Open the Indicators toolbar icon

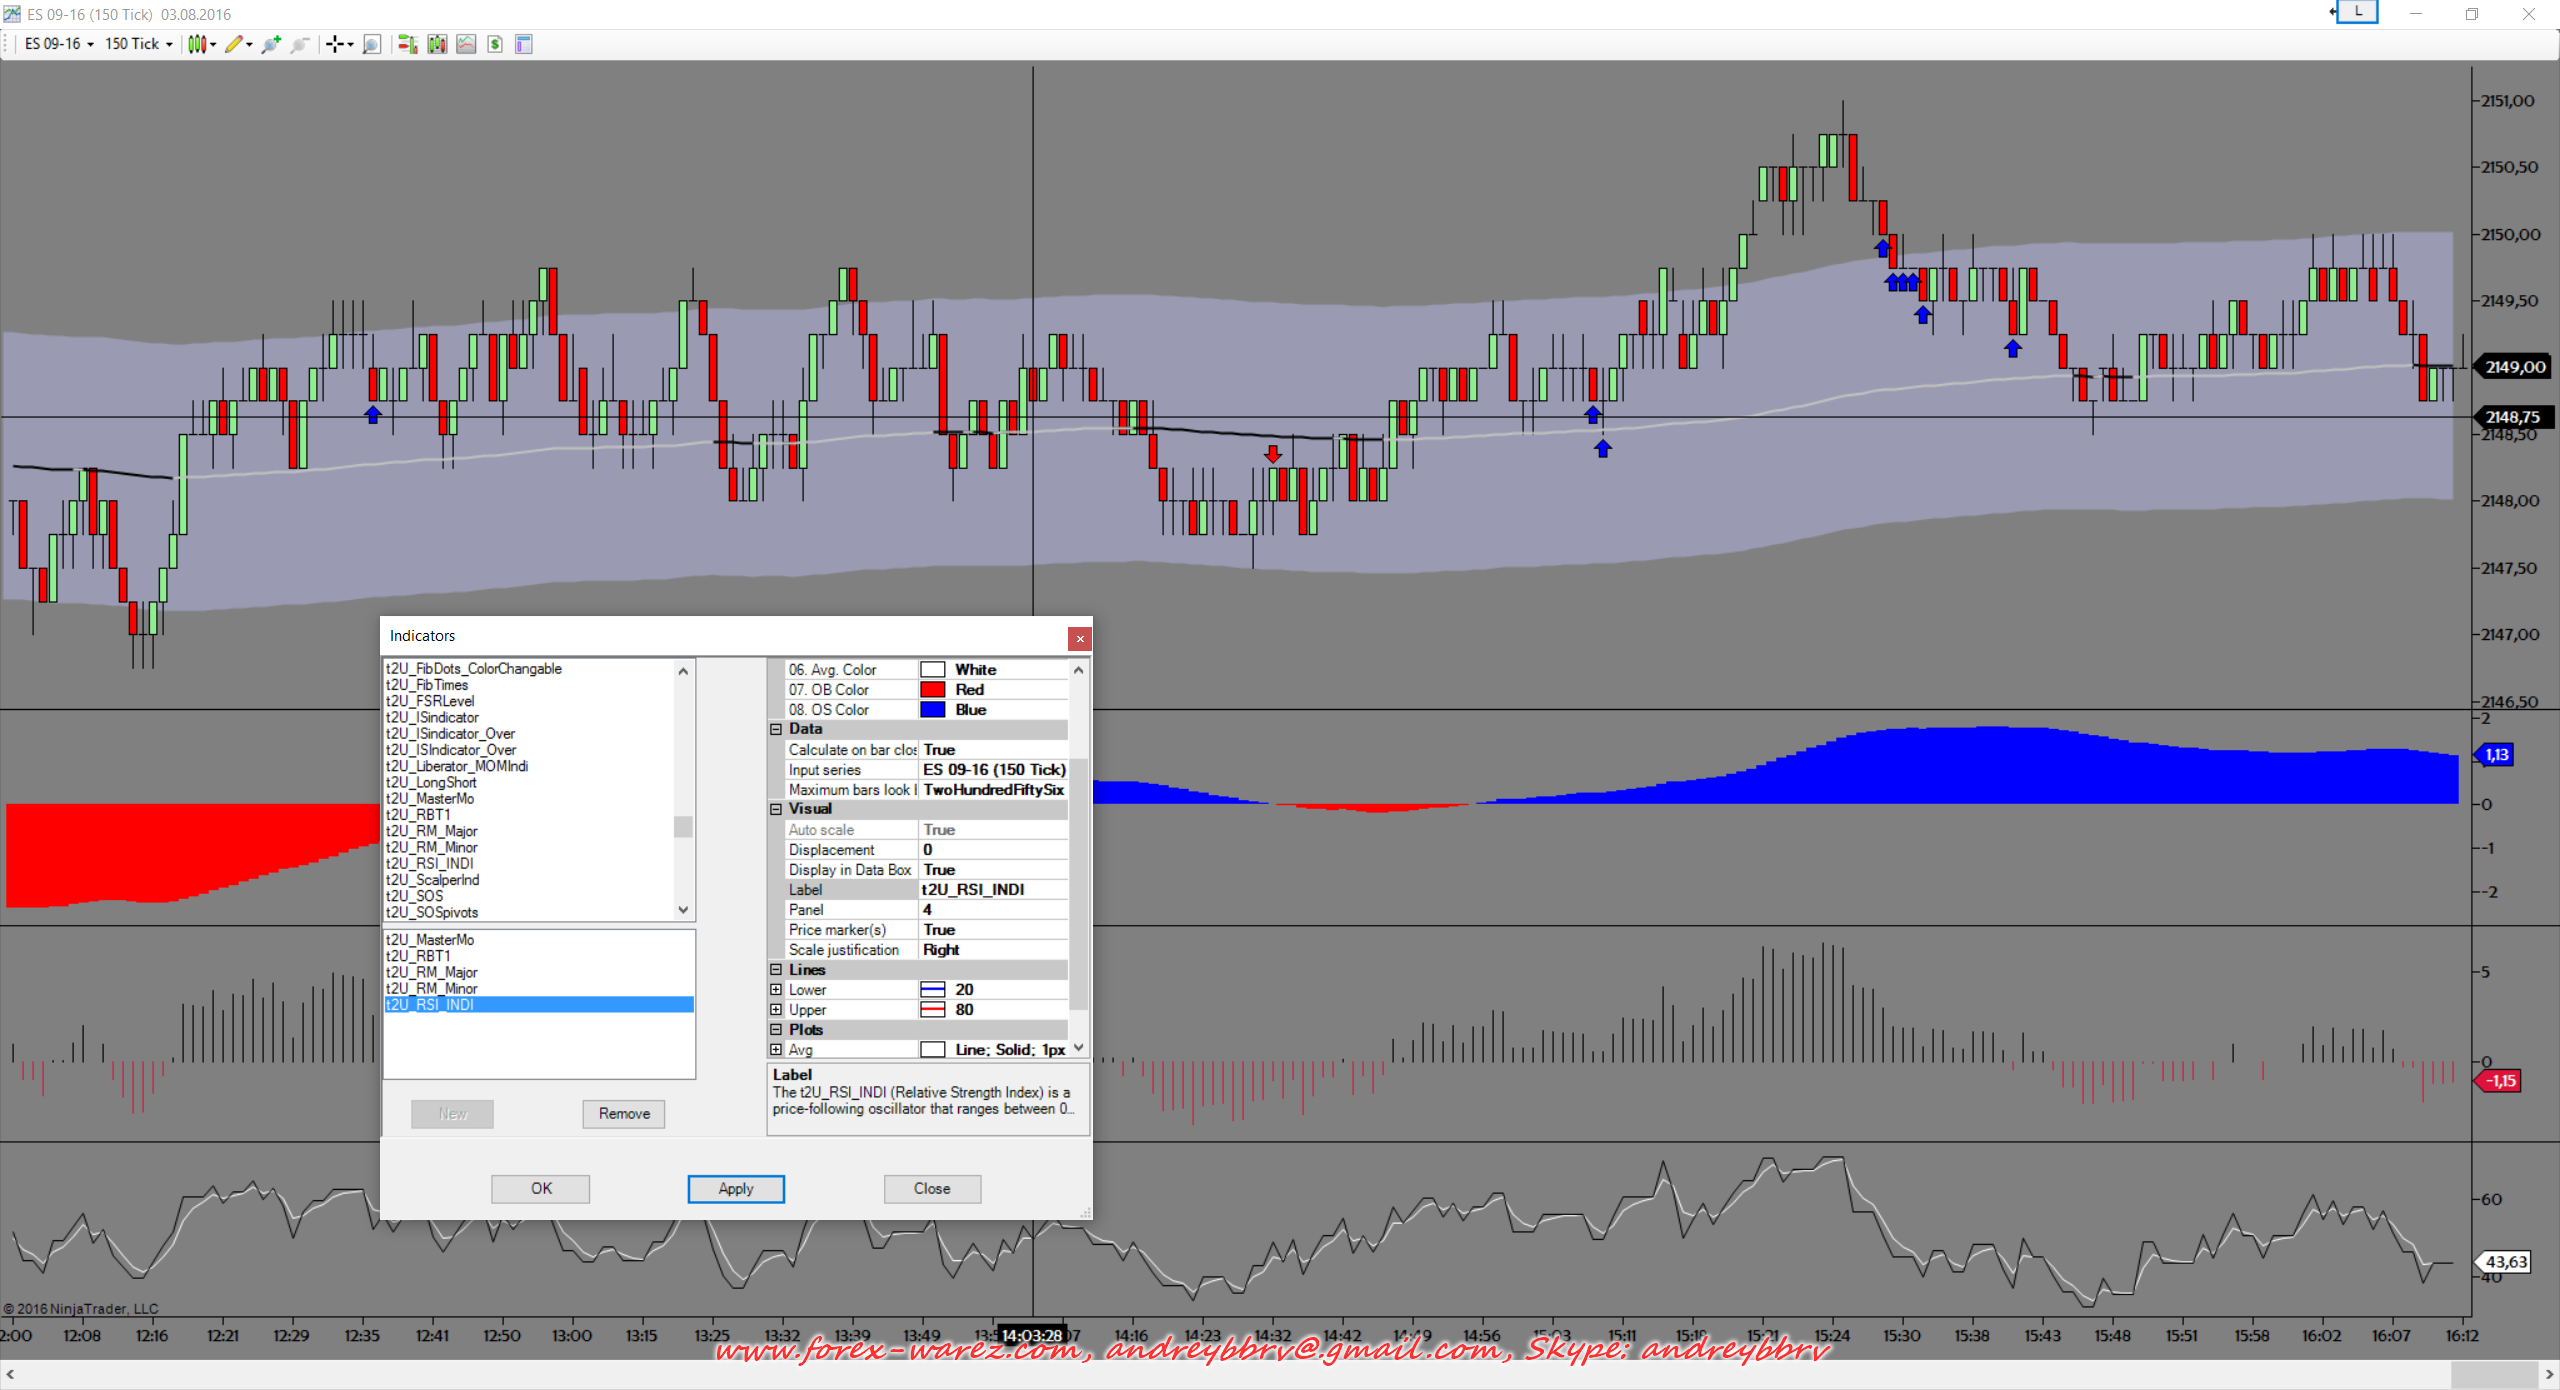coord(466,44)
